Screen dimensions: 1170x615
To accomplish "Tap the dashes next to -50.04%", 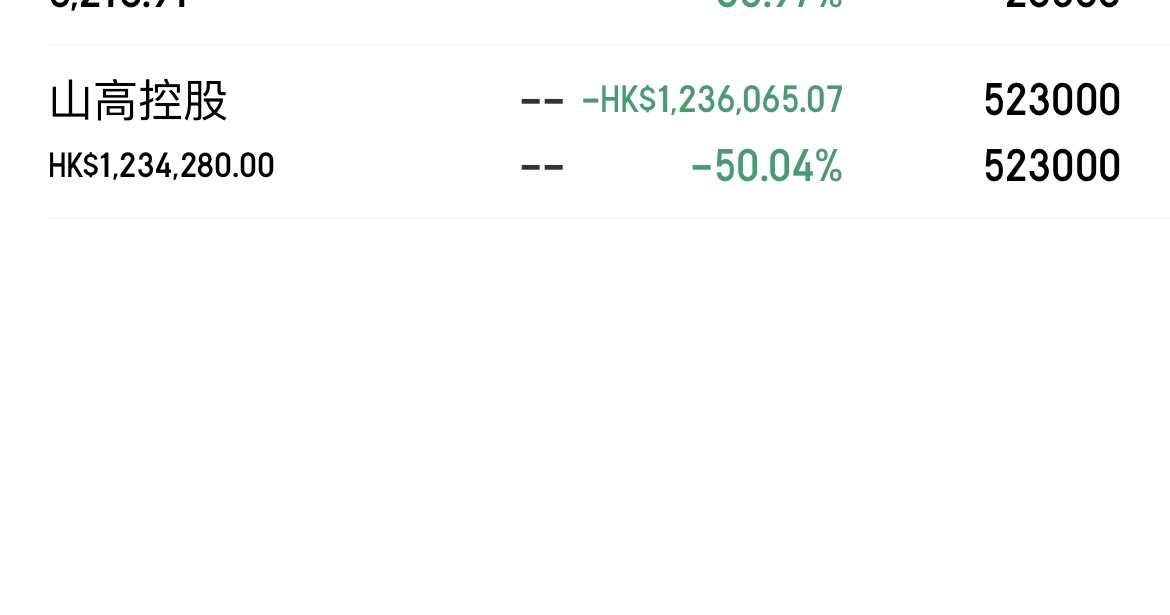I will (x=542, y=166).
